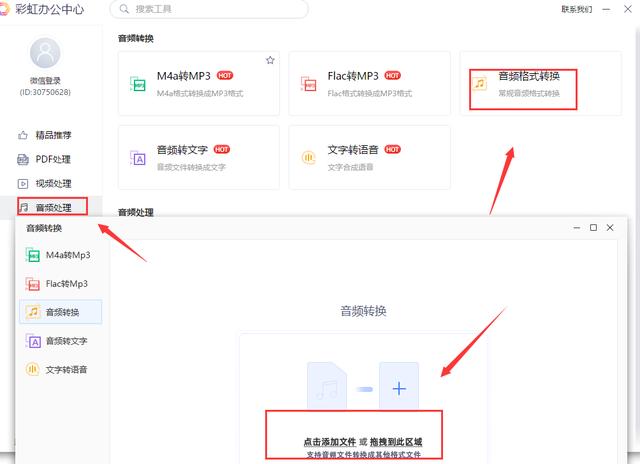This screenshot has width=640, height=464.
Task: Click the green M4a转MP3 card icon
Action: [x=138, y=84]
